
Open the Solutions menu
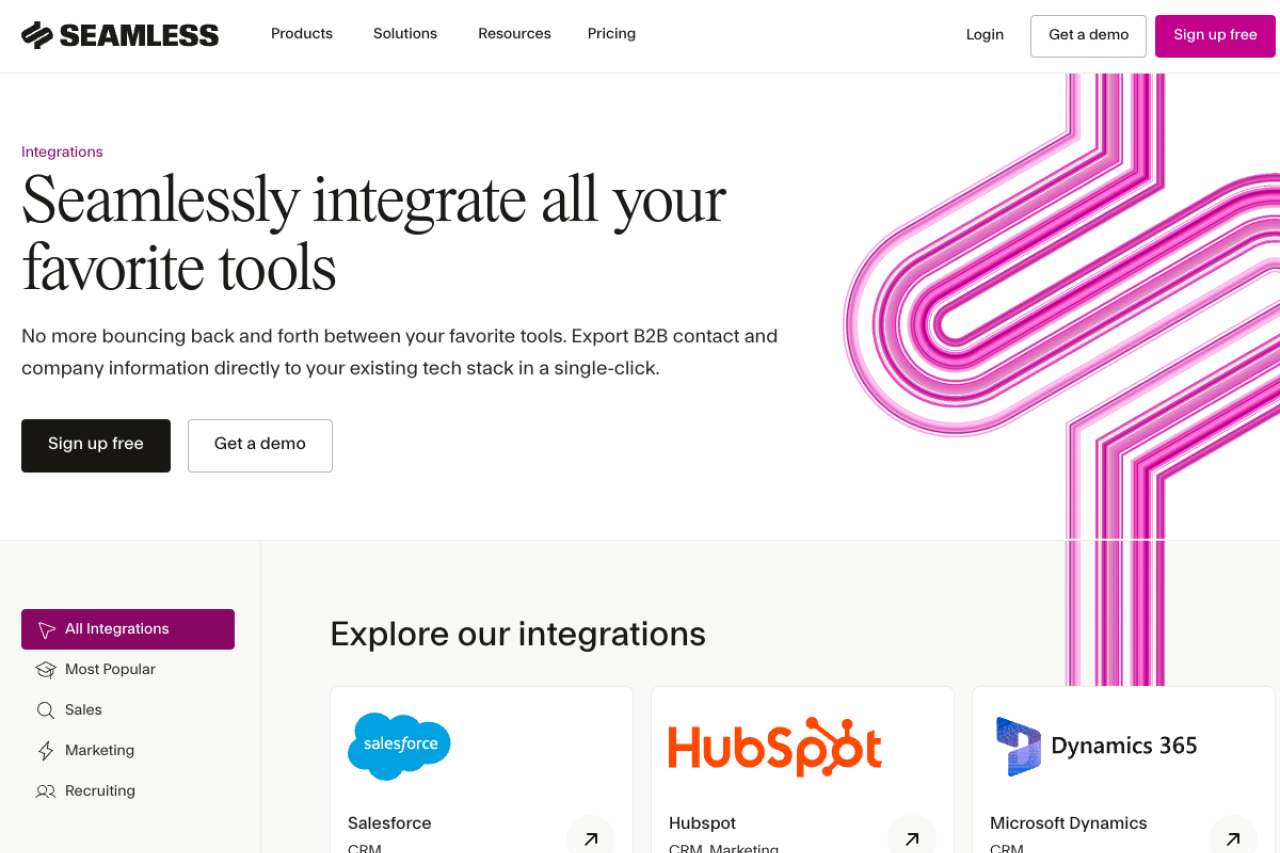click(x=405, y=34)
